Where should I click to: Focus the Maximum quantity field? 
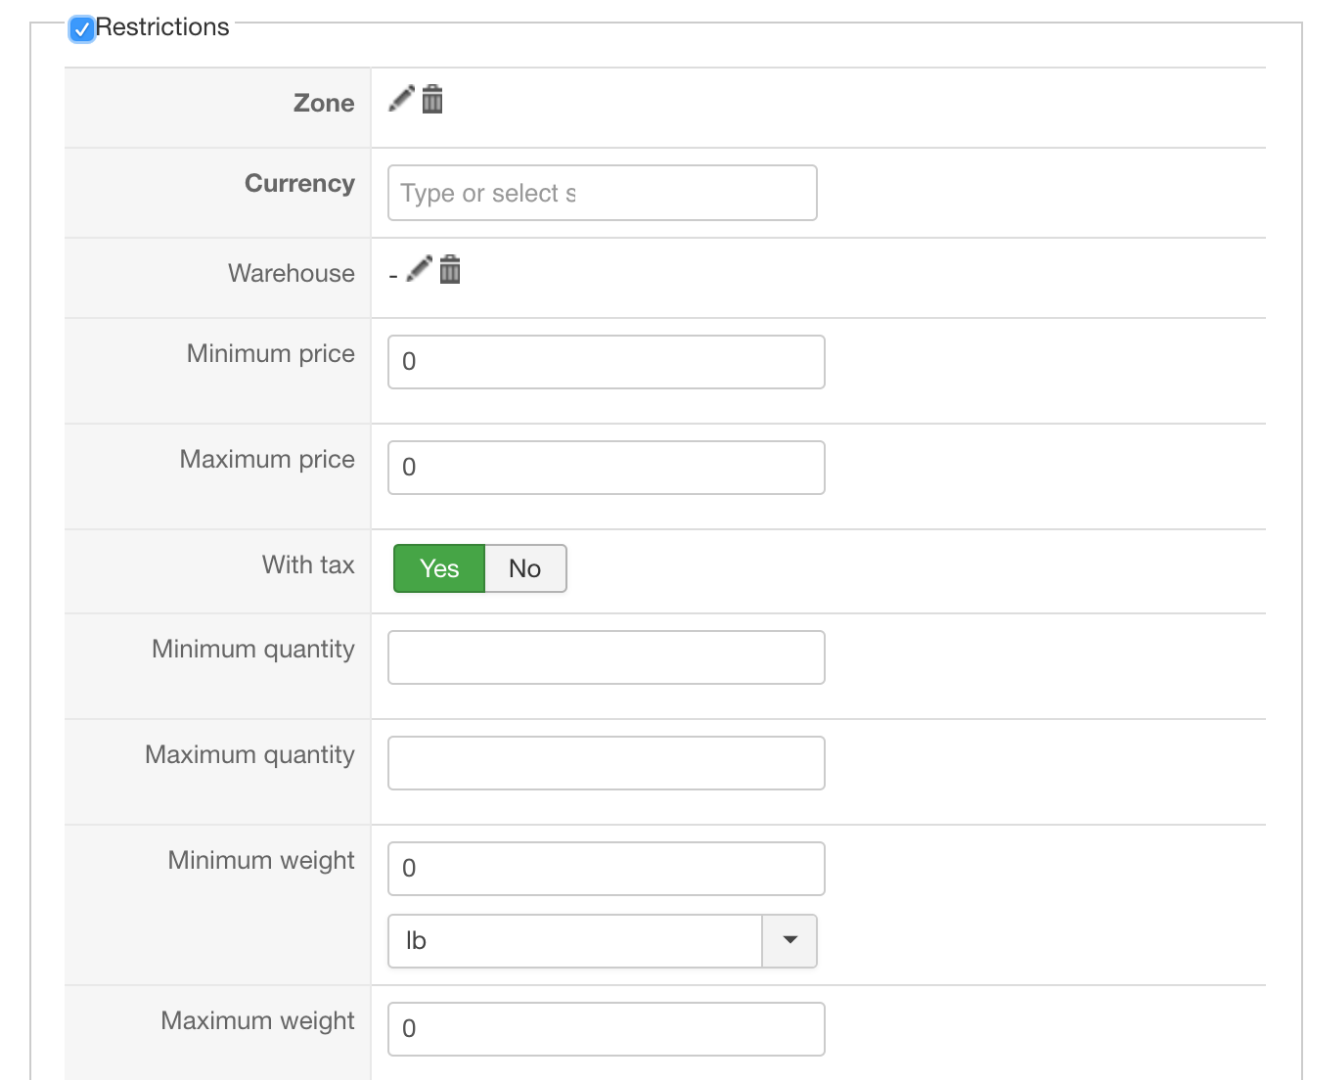[606, 763]
